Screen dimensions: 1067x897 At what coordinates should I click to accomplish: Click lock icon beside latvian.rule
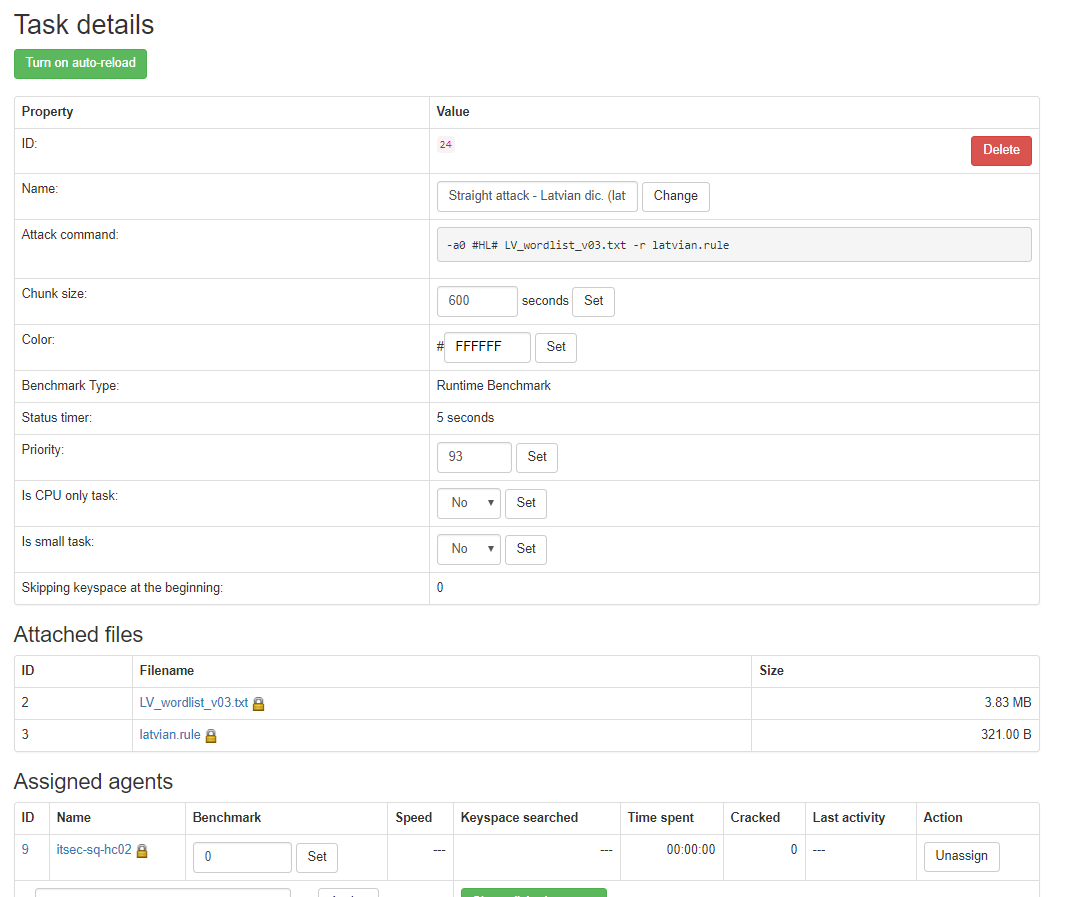tap(211, 736)
